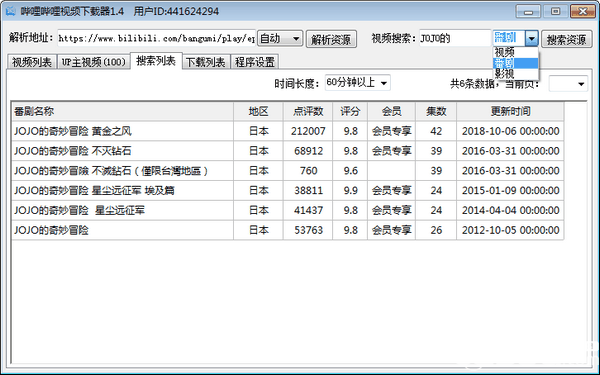Switch to the 下载列表 tab
The width and height of the screenshot is (600, 375).
point(206,62)
